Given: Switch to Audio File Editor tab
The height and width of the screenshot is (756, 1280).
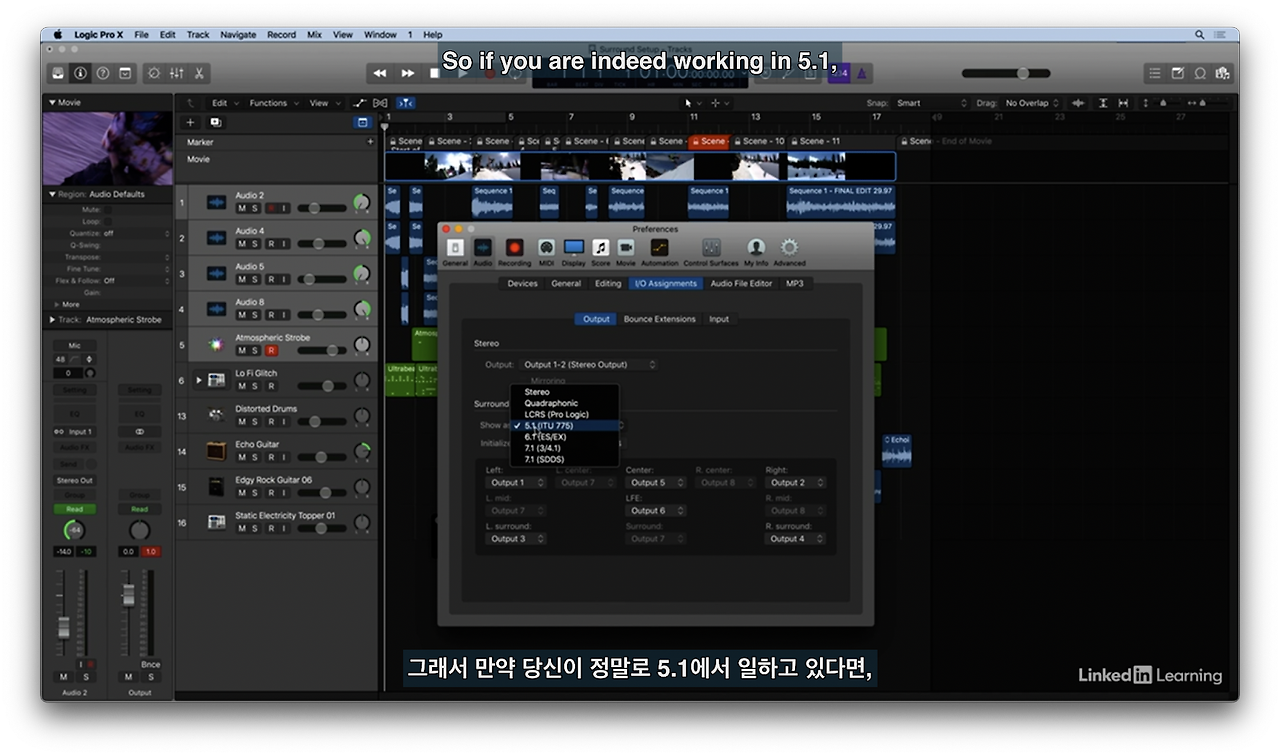Looking at the screenshot, I should click(x=741, y=284).
